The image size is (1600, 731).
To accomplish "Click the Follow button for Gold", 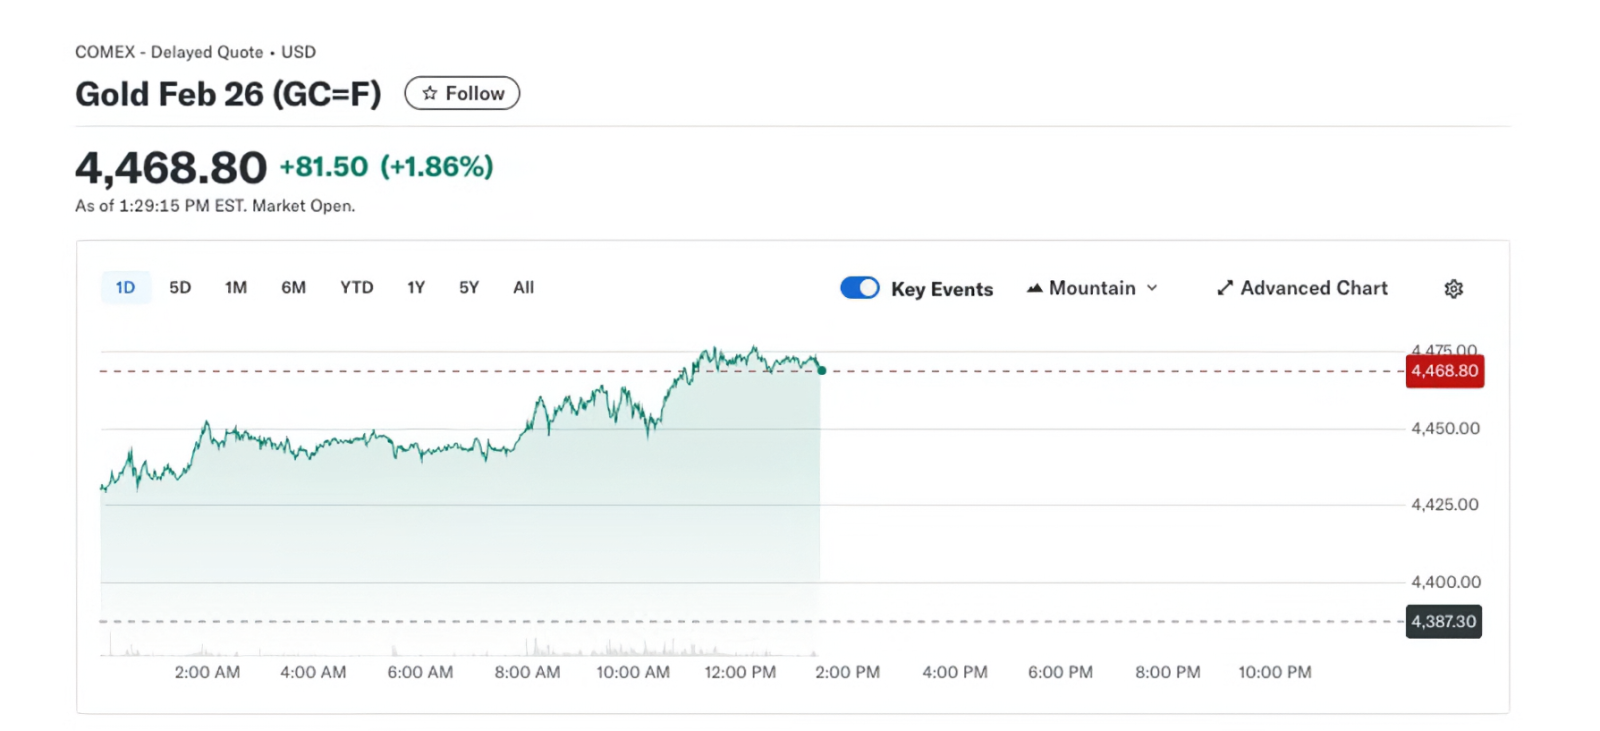I will click(x=462, y=93).
